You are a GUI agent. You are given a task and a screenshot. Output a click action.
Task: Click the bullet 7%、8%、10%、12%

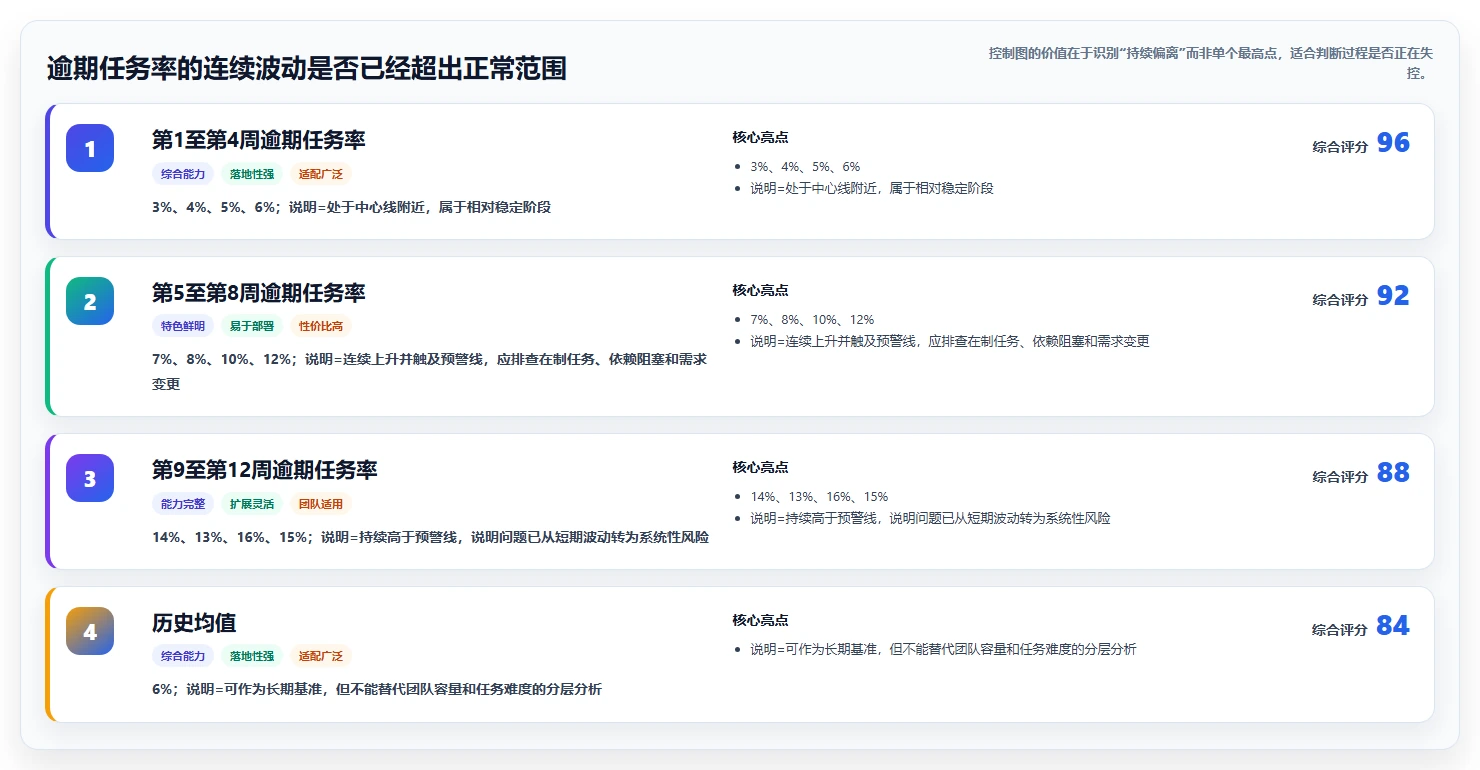812,320
